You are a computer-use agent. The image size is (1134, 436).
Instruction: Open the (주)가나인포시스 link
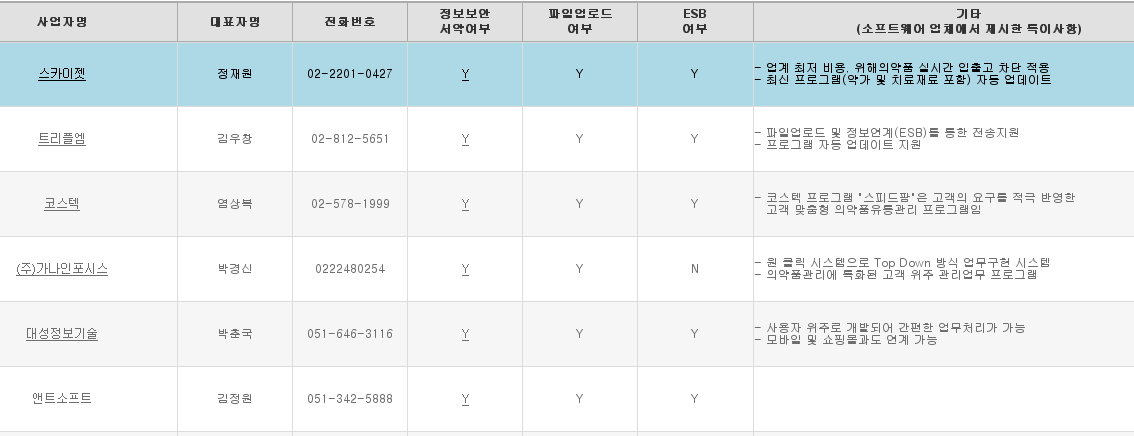[x=62, y=269]
